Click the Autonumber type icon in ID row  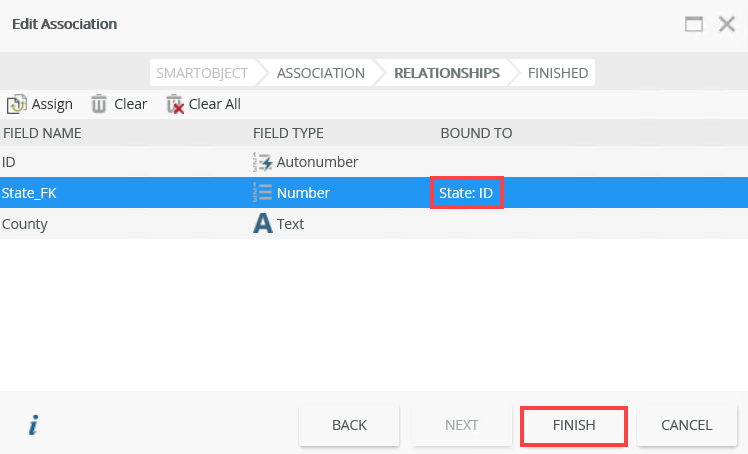tap(263, 162)
